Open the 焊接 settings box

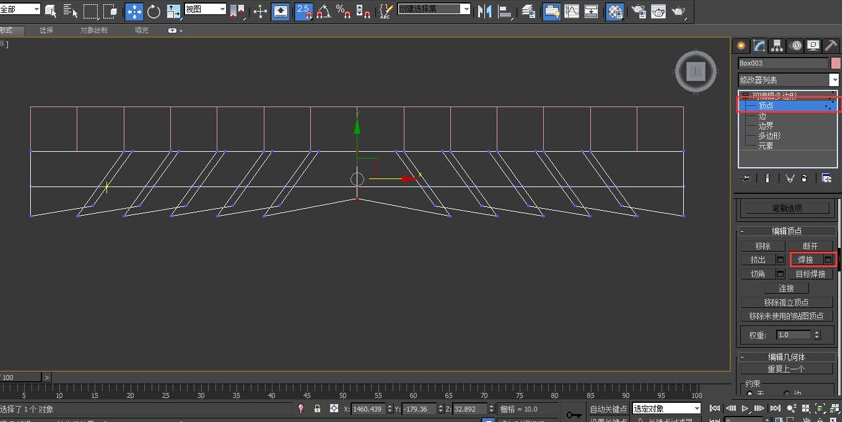pyautogui.click(x=828, y=260)
